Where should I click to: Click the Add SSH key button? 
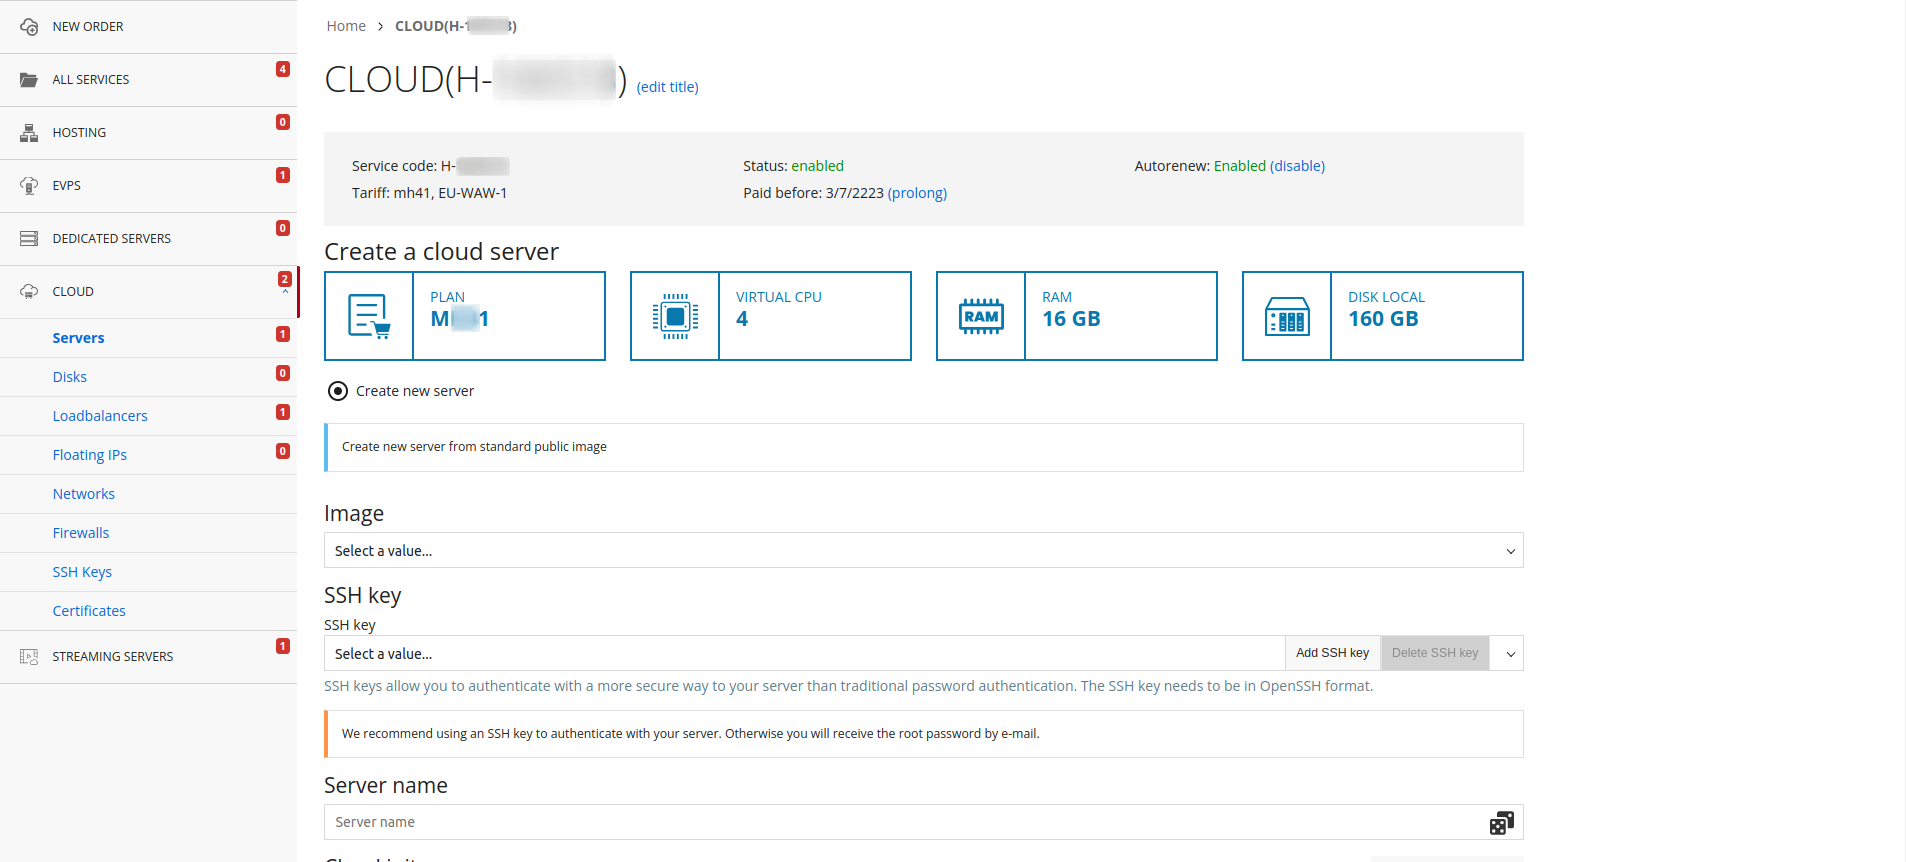[1332, 653]
